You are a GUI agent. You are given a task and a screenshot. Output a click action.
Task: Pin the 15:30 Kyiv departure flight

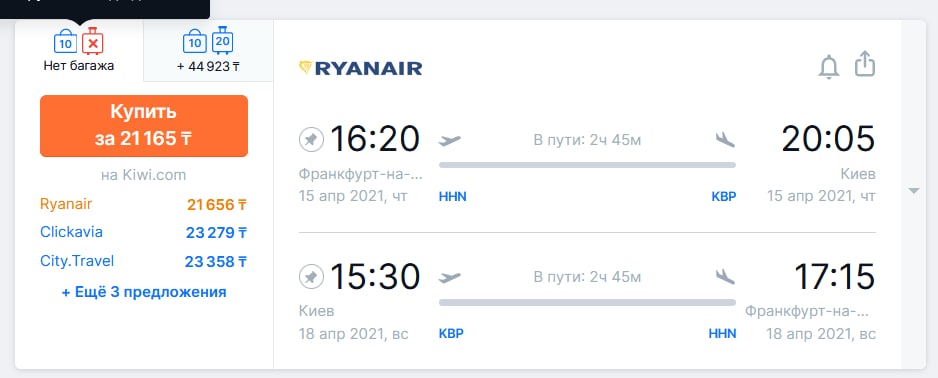click(x=311, y=277)
